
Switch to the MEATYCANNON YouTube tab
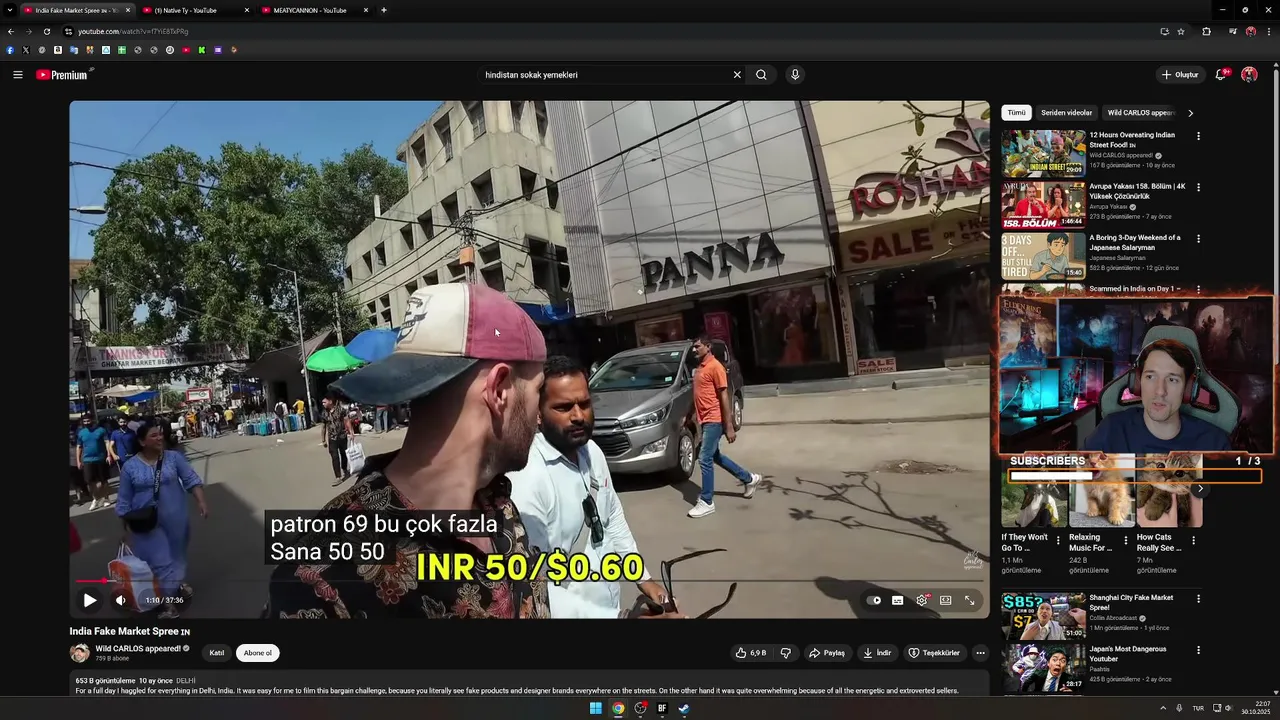pyautogui.click(x=312, y=10)
